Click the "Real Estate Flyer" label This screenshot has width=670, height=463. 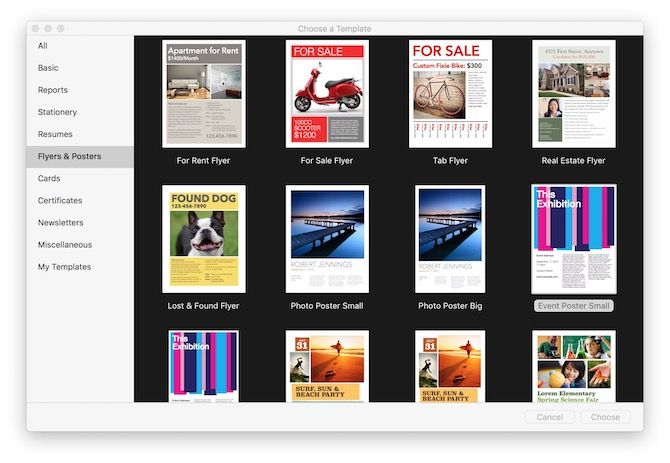click(x=573, y=161)
